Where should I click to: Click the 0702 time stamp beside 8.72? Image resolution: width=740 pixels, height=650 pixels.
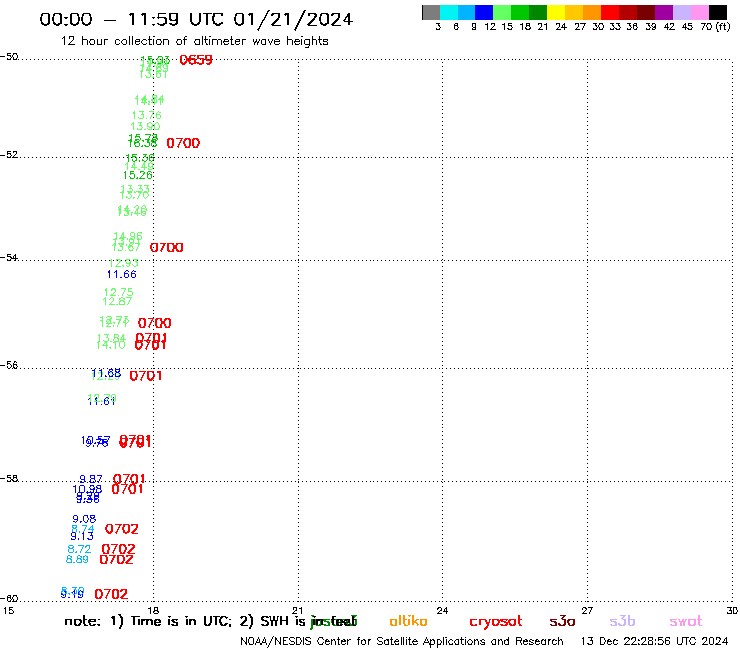[118, 549]
